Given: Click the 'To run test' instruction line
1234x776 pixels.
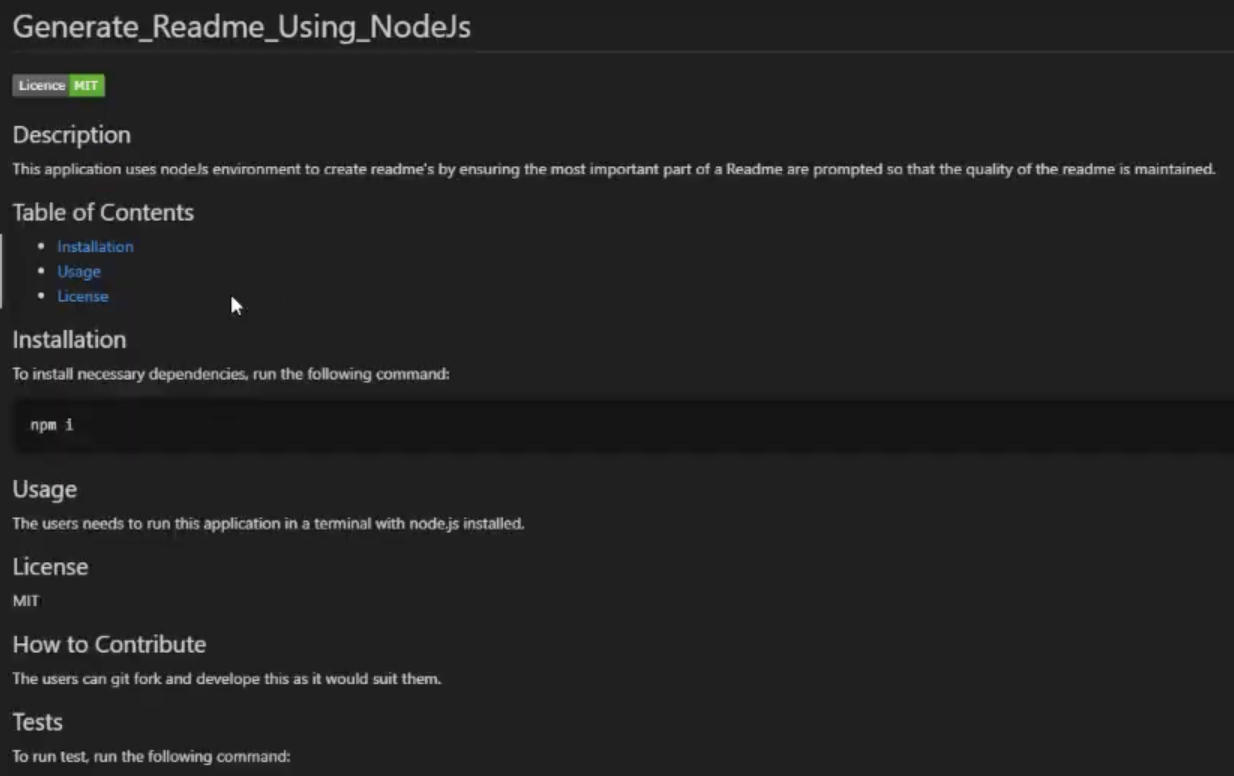Looking at the screenshot, I should pos(151,757).
